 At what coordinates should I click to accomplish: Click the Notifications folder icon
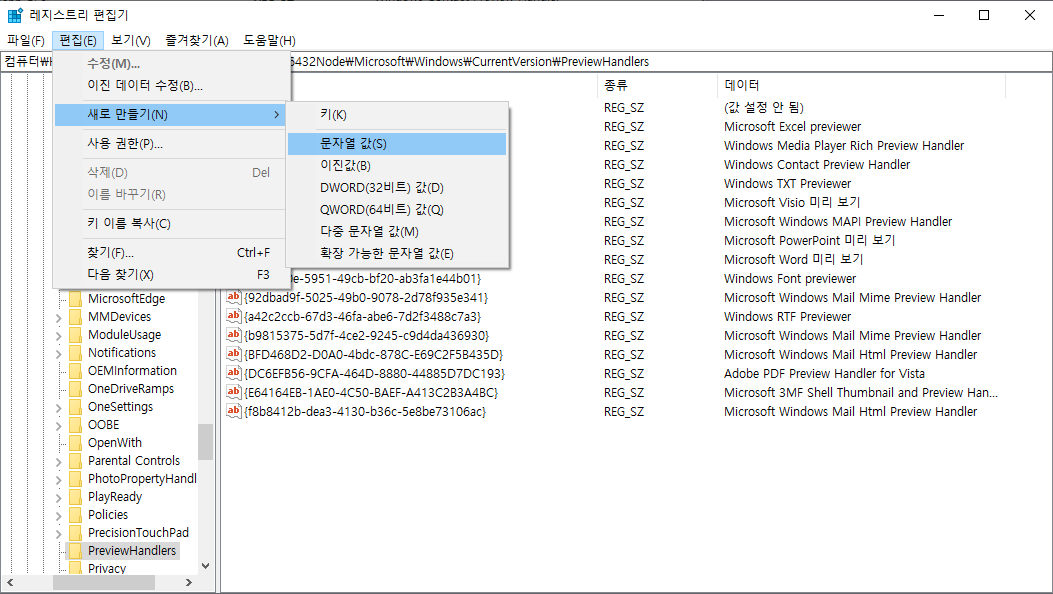[75, 353]
